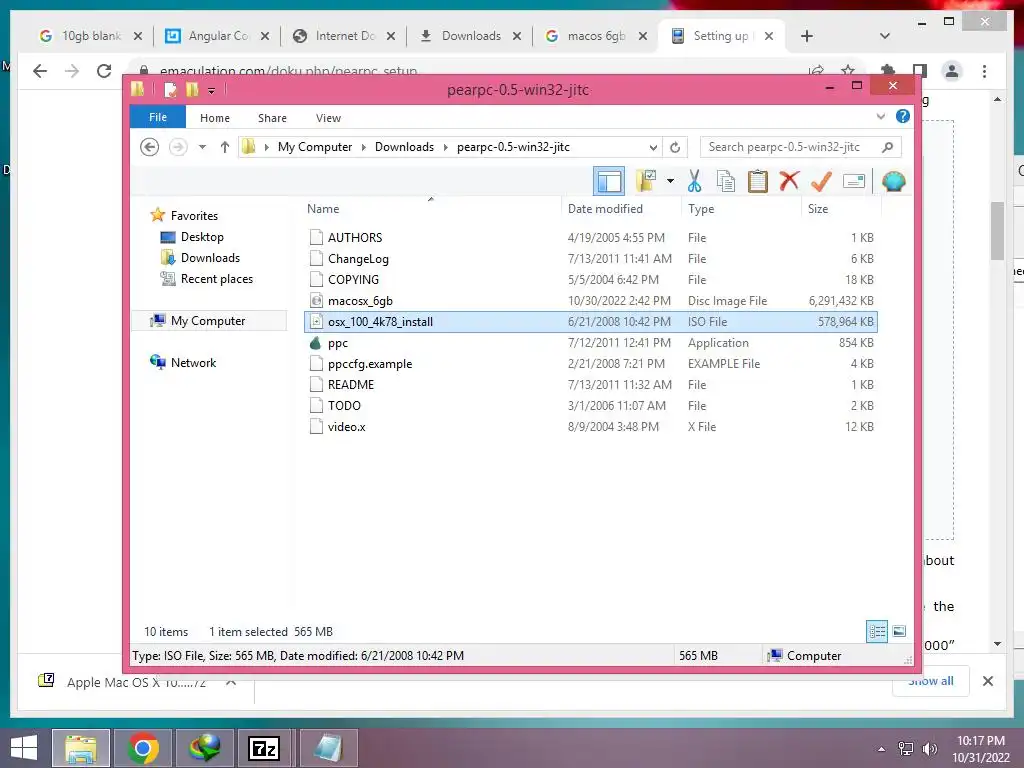Screen dimensions: 1024x768
Task: Click pearpc-0.5-win32-jitc in address breadcrumb
Action: 513,147
